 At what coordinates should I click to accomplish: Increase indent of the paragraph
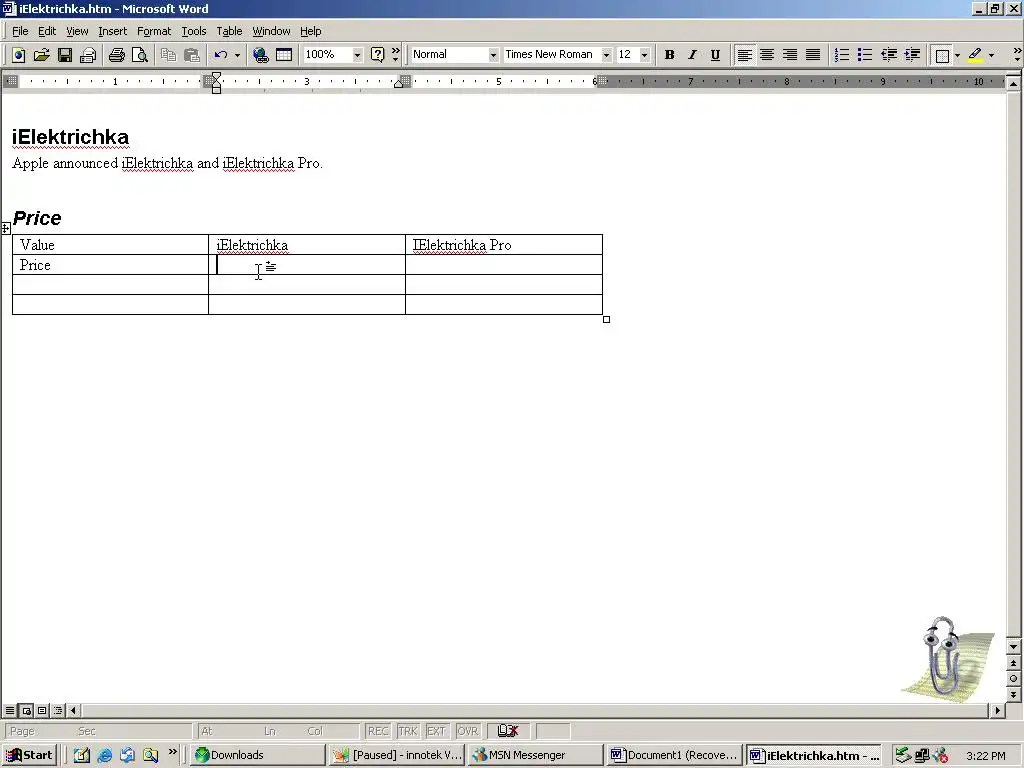coord(912,55)
